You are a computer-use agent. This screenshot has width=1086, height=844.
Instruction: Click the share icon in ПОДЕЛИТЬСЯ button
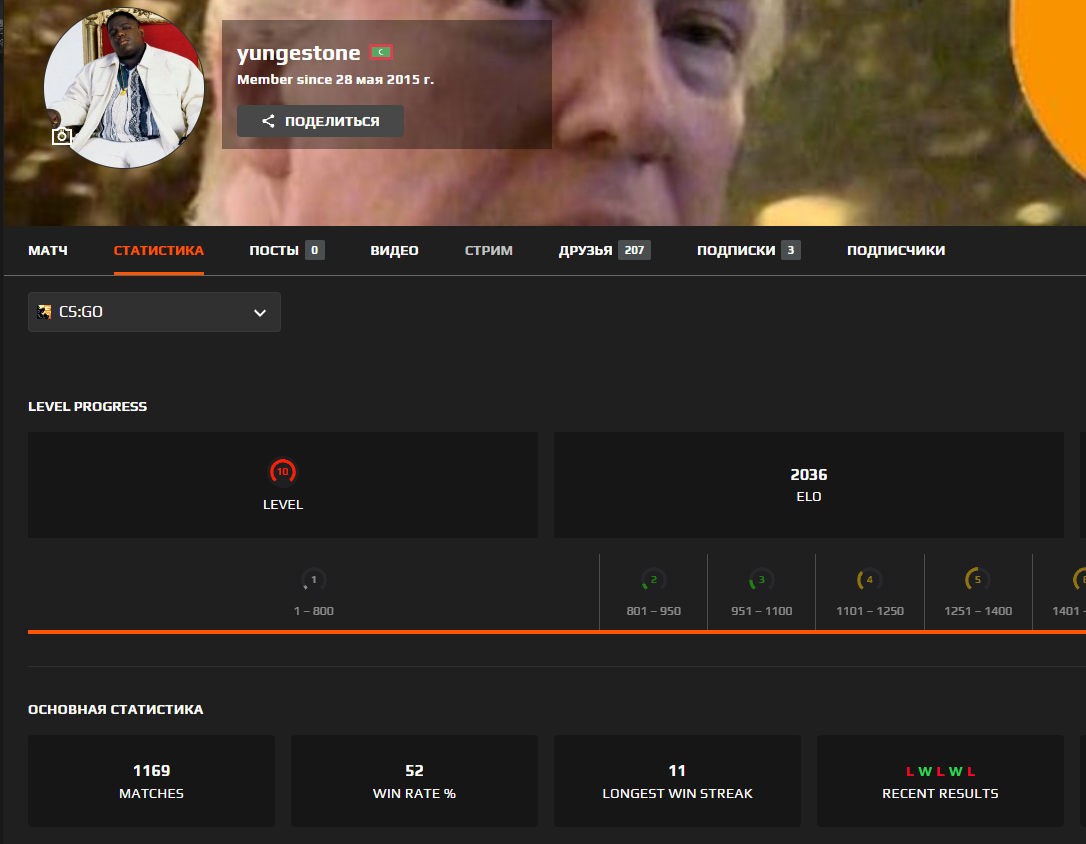pyautogui.click(x=268, y=121)
